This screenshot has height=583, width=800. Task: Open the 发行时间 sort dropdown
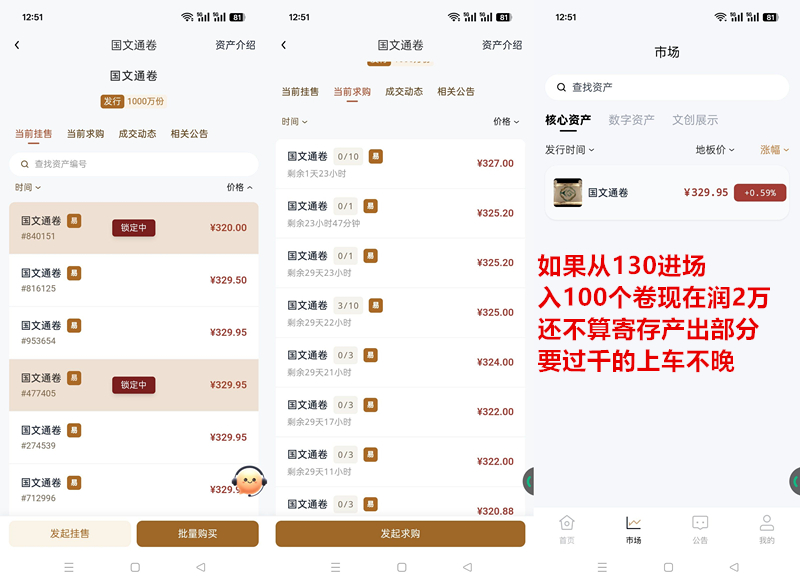point(569,149)
